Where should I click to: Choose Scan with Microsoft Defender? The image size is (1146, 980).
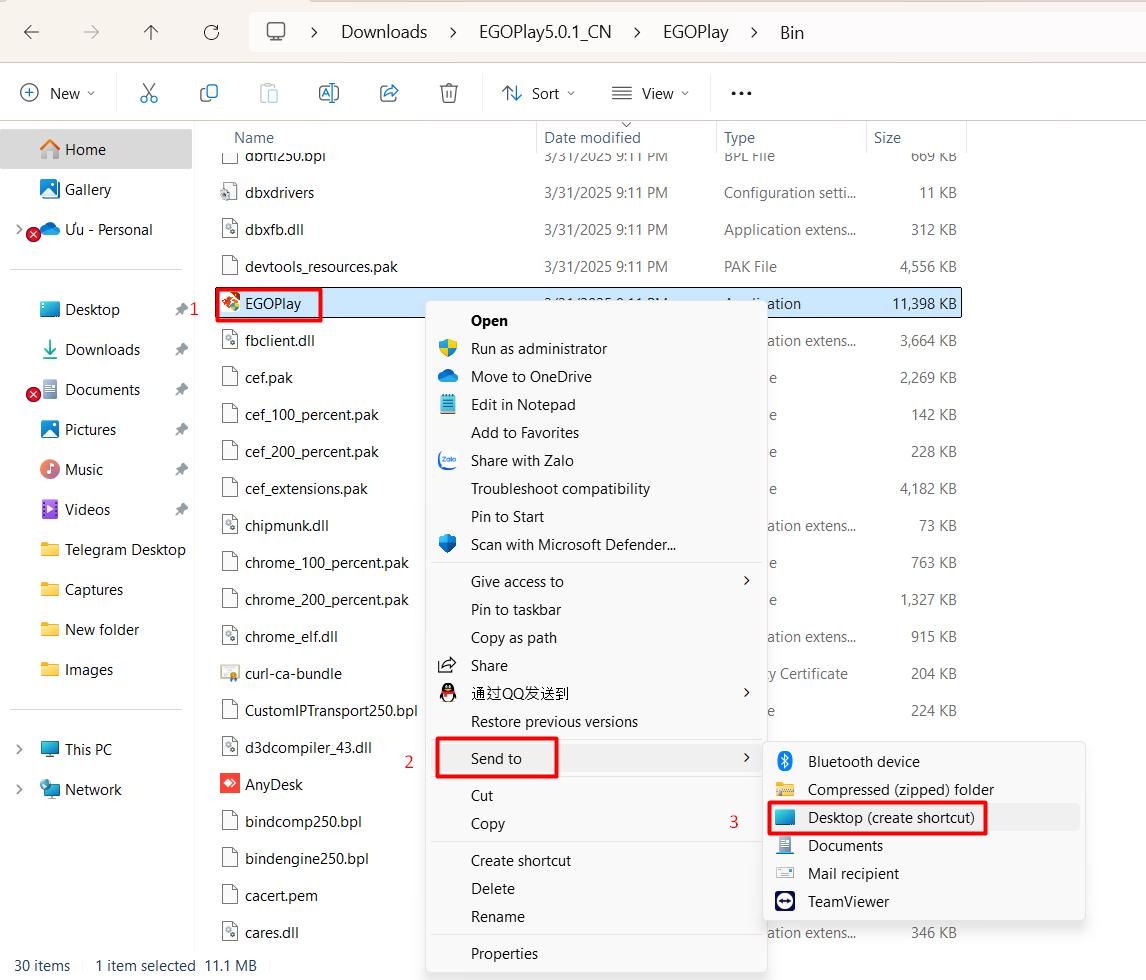pyautogui.click(x=596, y=544)
